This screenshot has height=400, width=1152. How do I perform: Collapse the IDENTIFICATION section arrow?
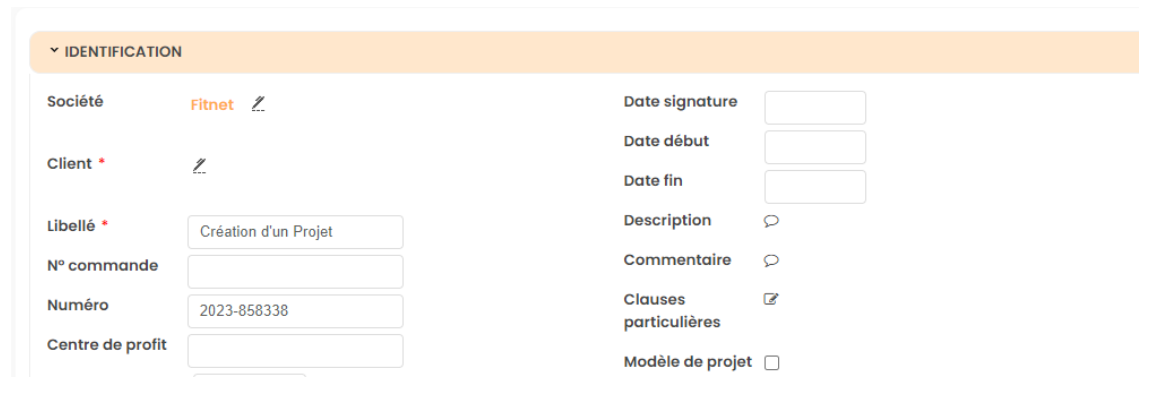click(54, 51)
